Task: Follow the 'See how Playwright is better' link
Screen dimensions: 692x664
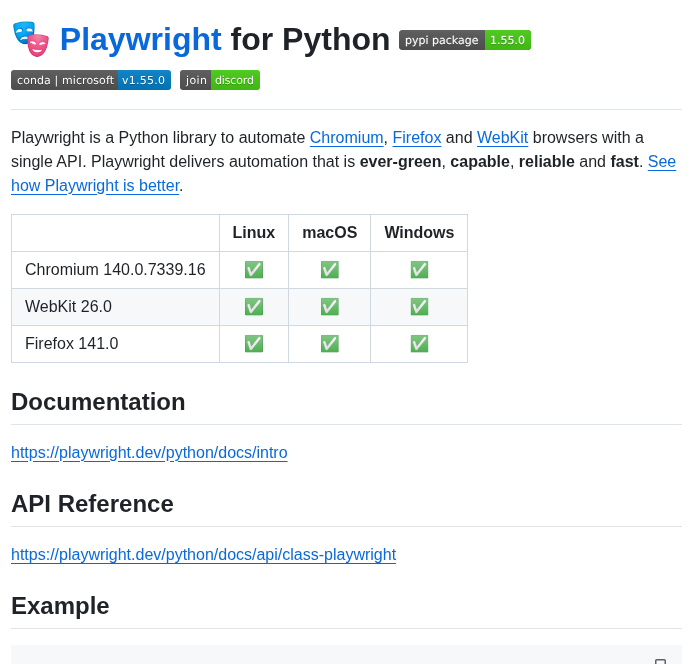Action: point(95,186)
